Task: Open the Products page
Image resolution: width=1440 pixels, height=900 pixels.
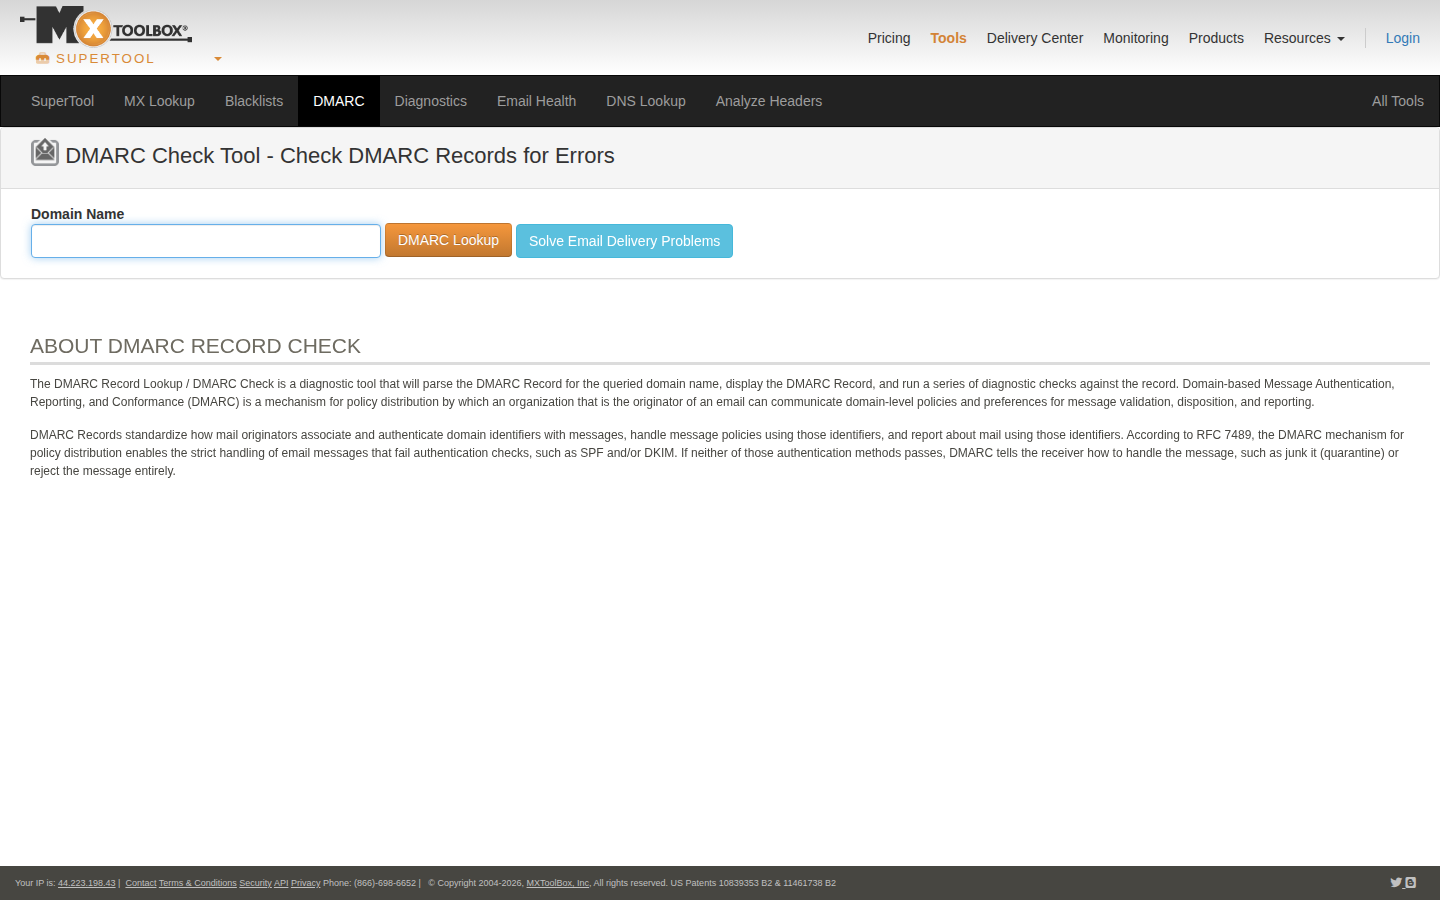Action: coord(1216,38)
